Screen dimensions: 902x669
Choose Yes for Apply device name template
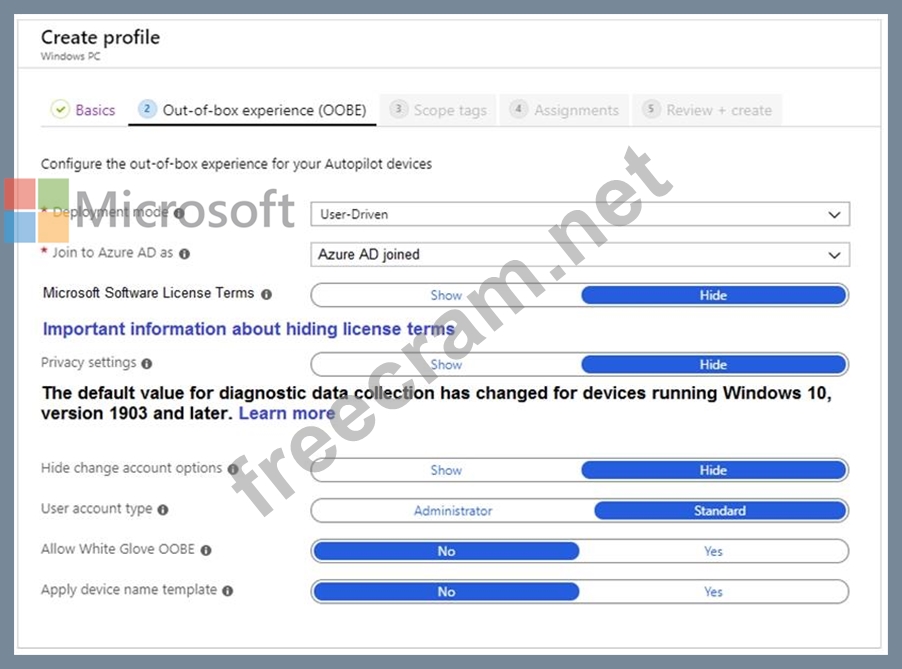(713, 592)
